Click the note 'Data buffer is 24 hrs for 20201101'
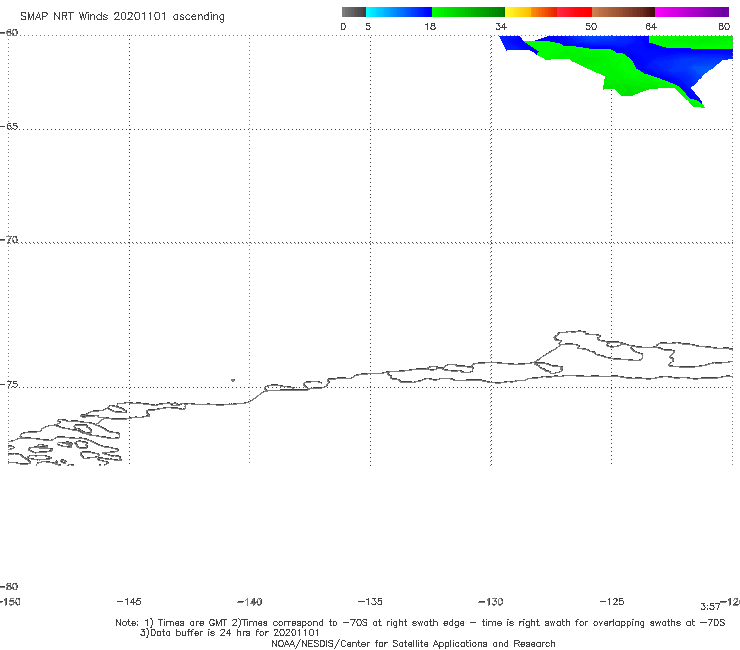Screen dimensions: 740x650 click(235, 633)
